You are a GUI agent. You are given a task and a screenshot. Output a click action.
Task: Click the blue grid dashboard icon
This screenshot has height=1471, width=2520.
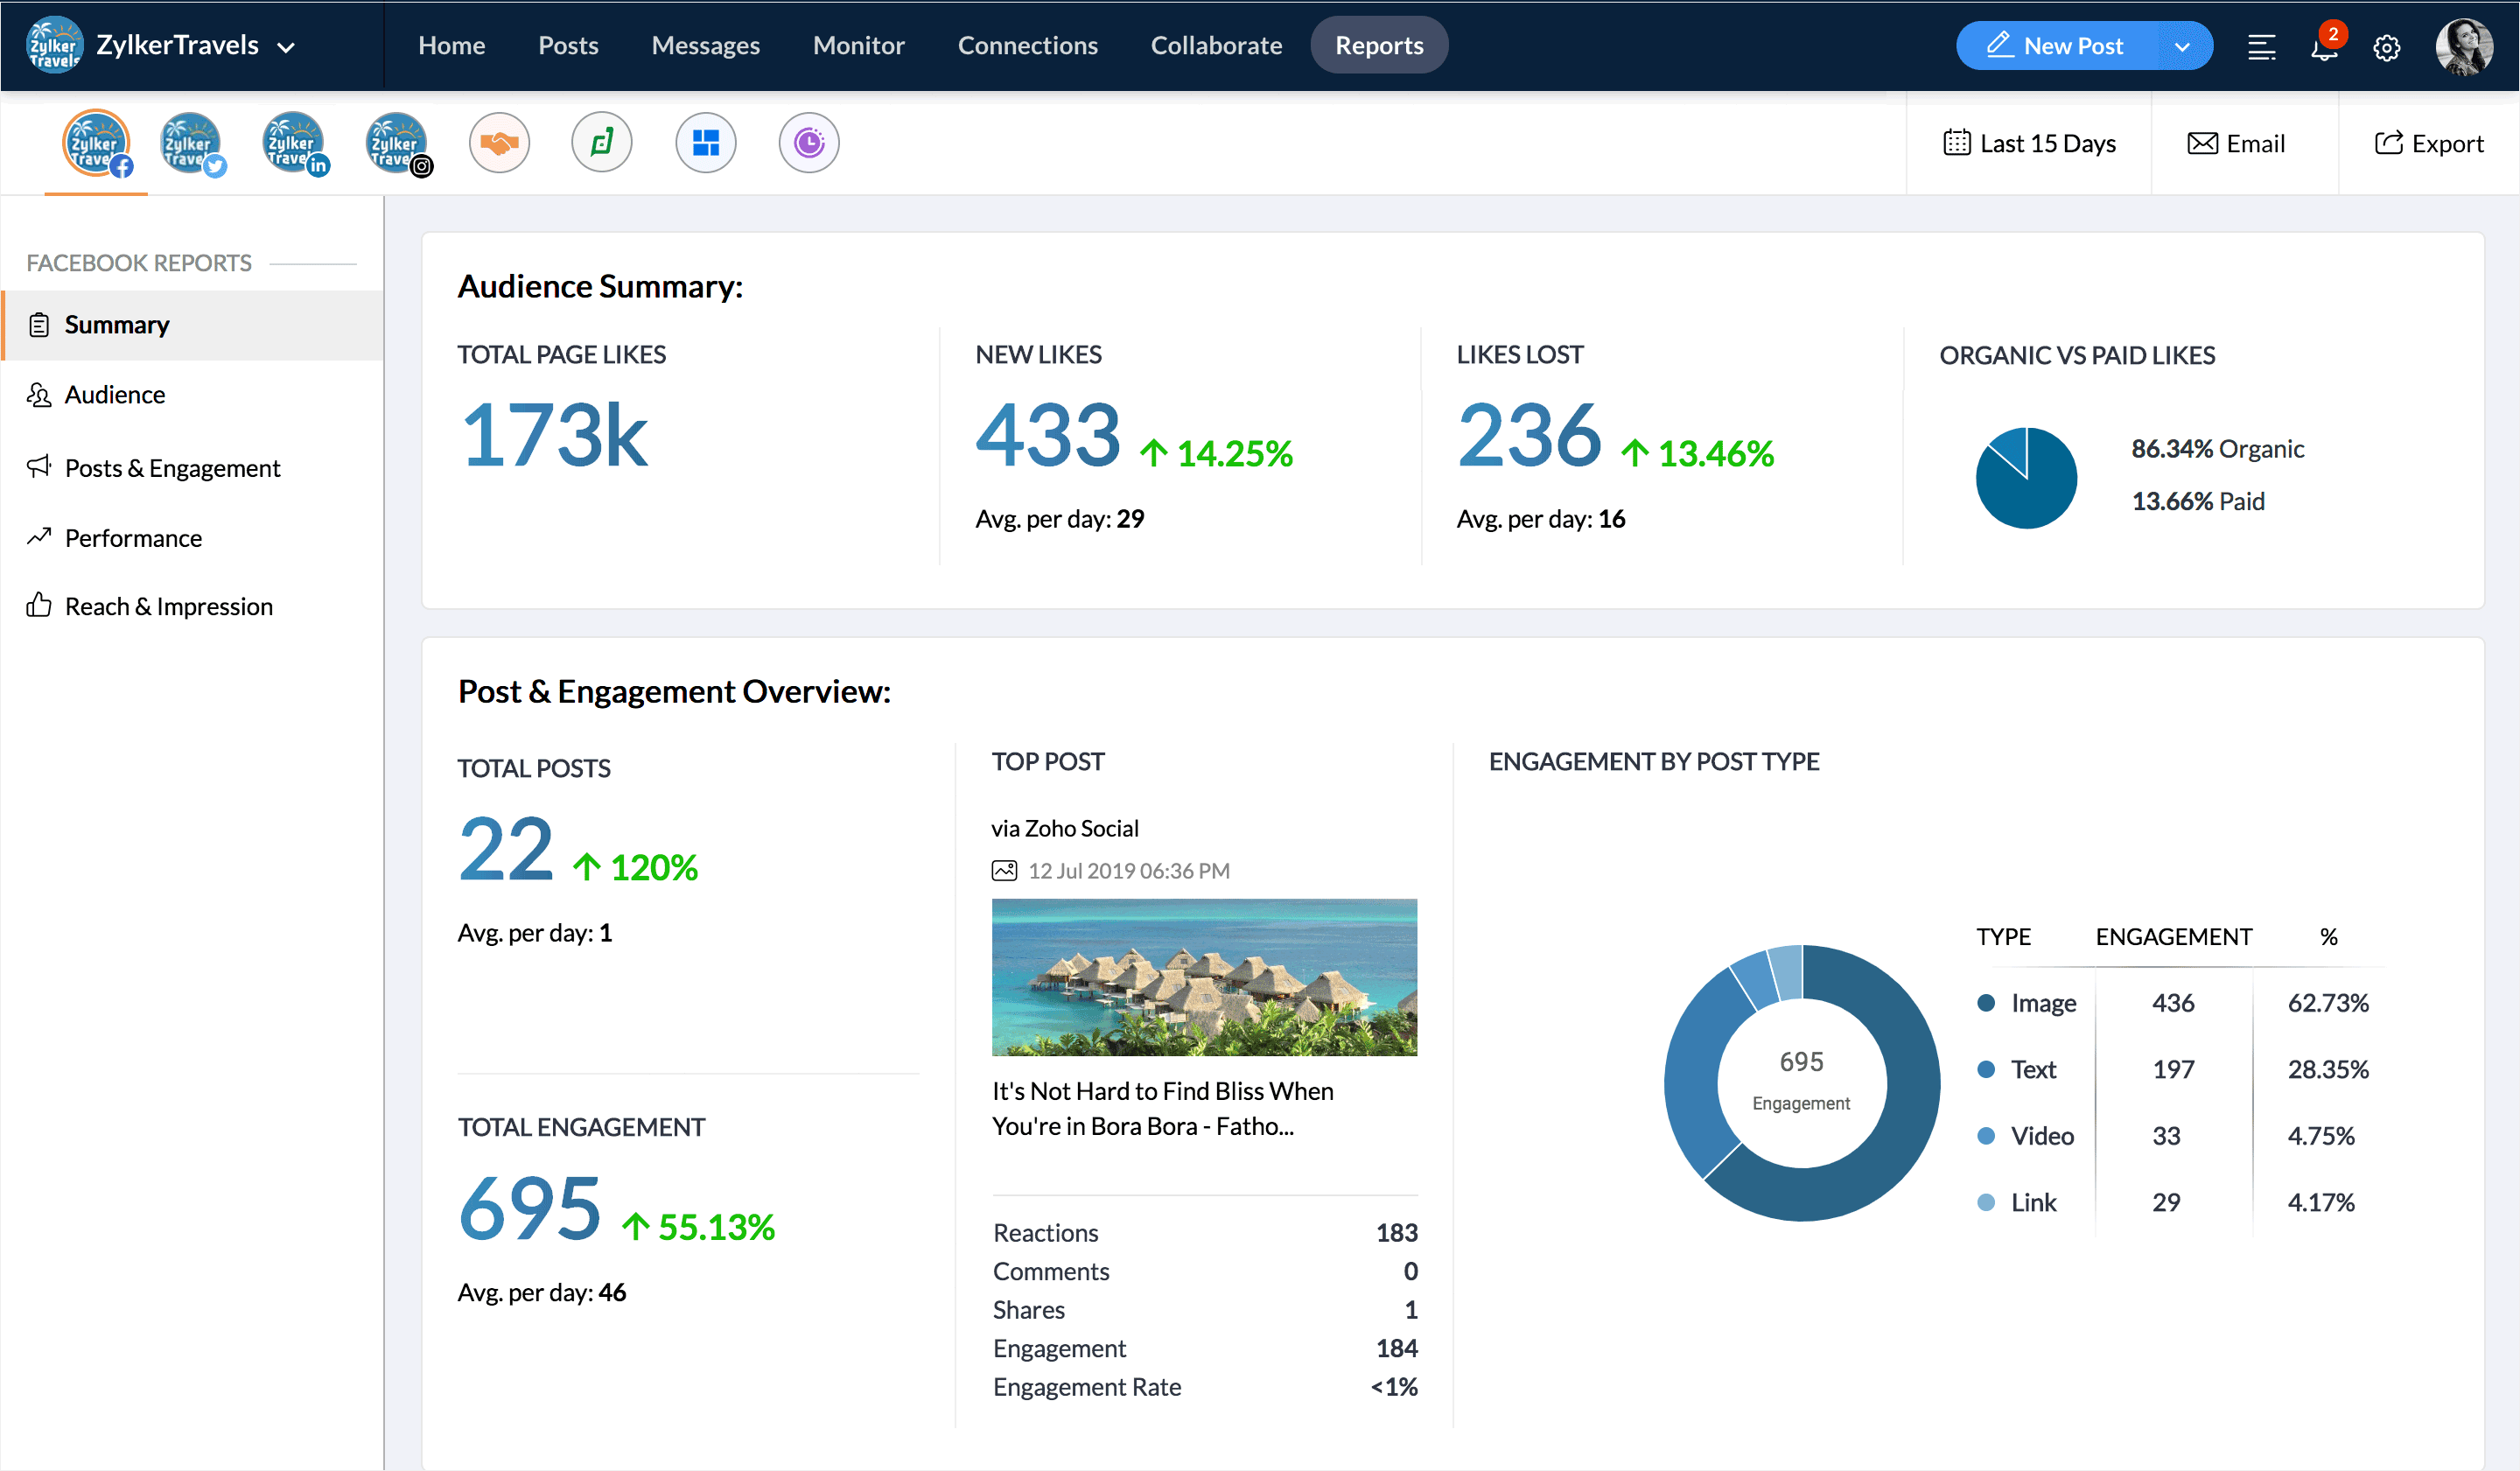[705, 143]
